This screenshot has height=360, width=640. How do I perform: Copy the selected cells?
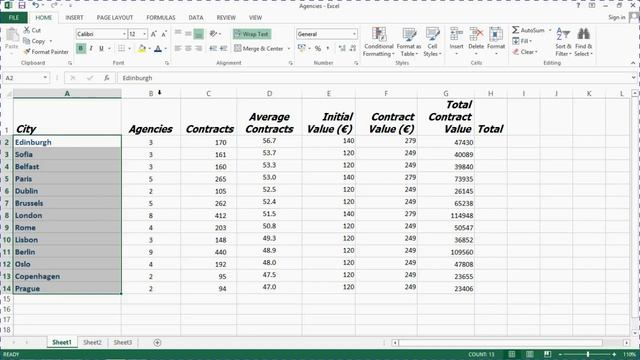pyautogui.click(x=35, y=41)
